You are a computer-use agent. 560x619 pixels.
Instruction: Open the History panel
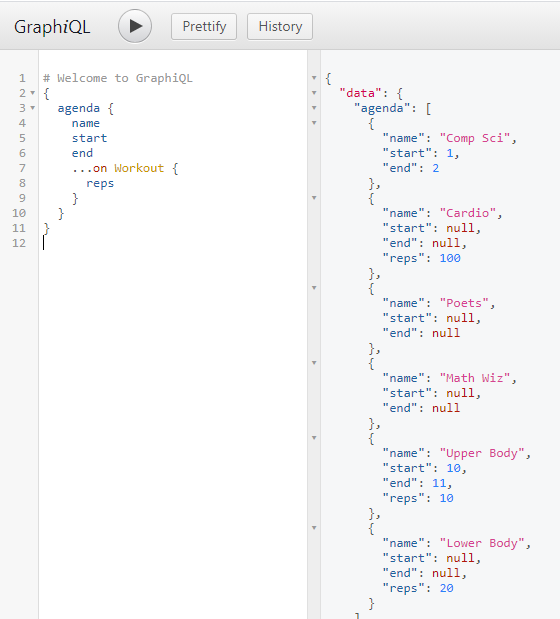point(280,26)
